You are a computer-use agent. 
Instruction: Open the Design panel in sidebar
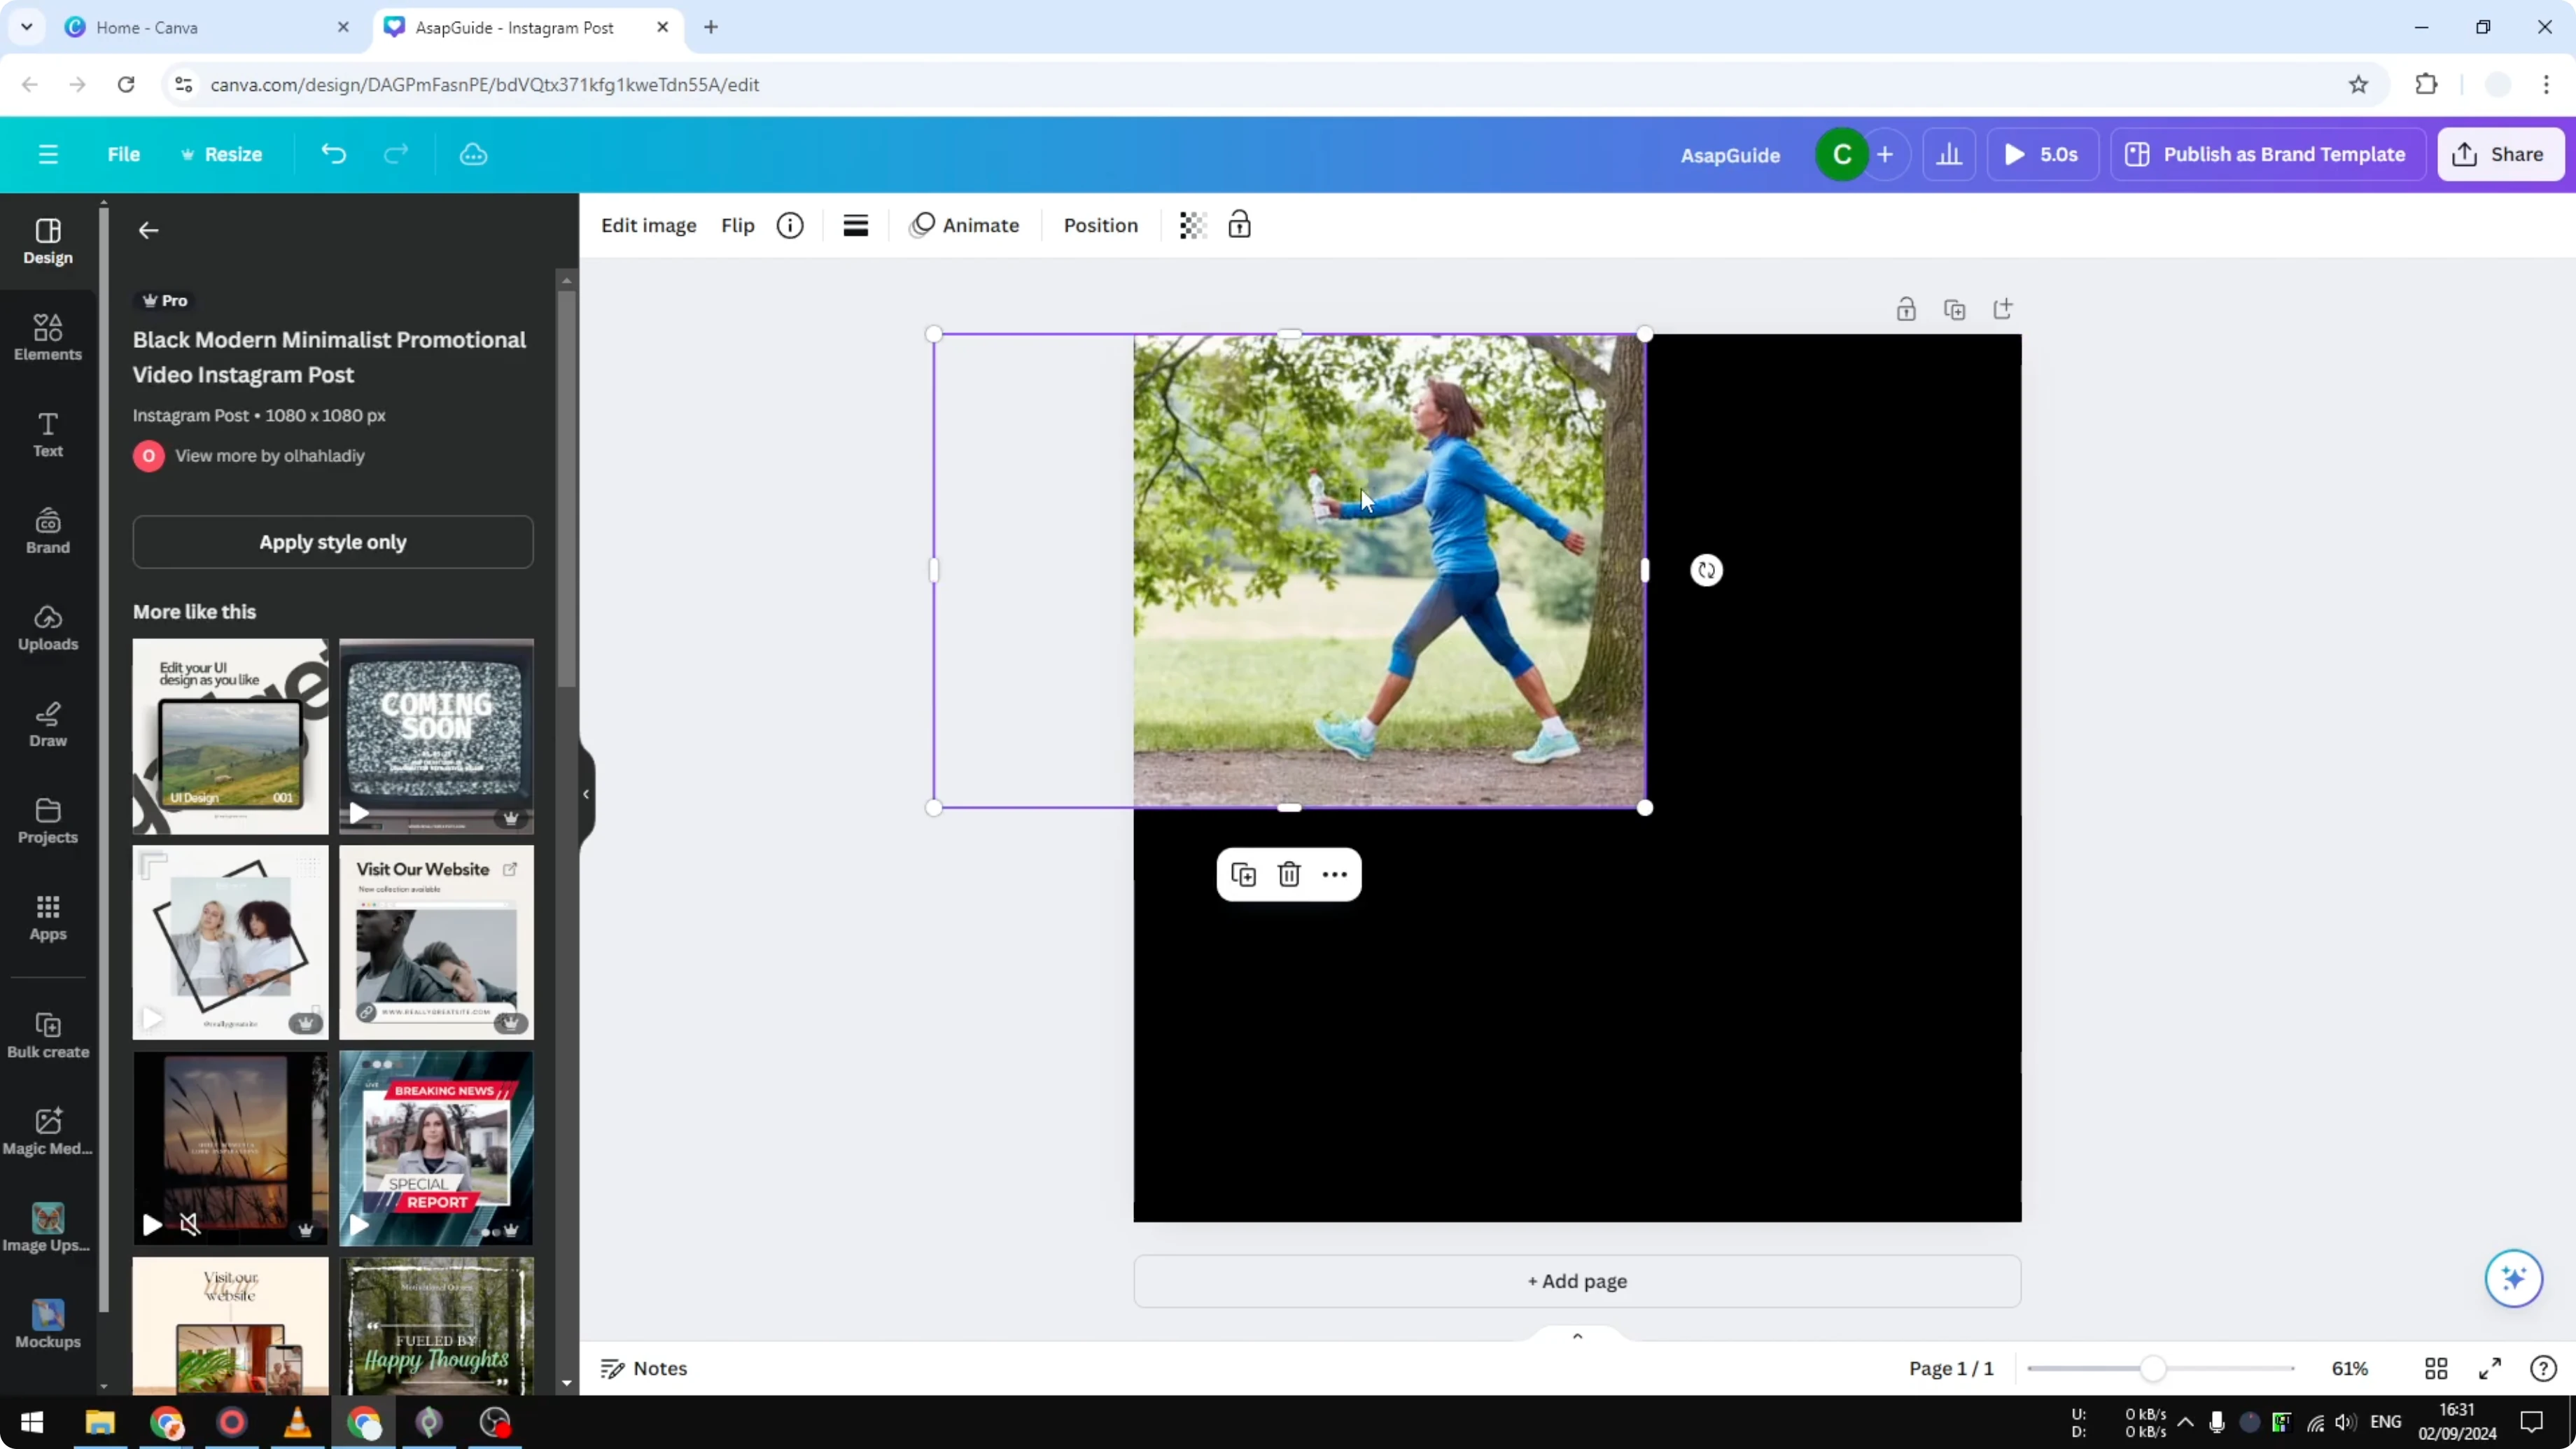coord(48,242)
